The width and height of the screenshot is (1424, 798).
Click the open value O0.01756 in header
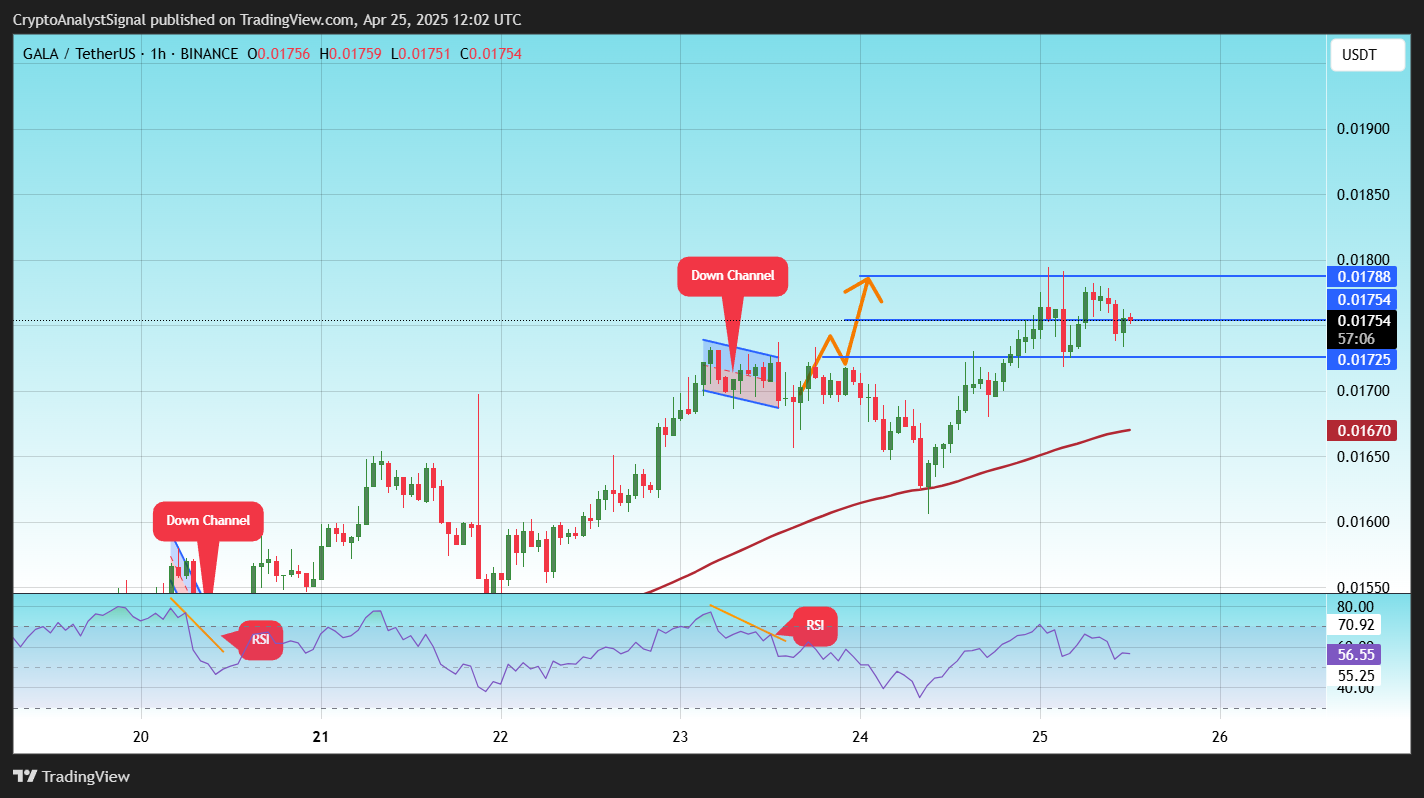point(279,54)
